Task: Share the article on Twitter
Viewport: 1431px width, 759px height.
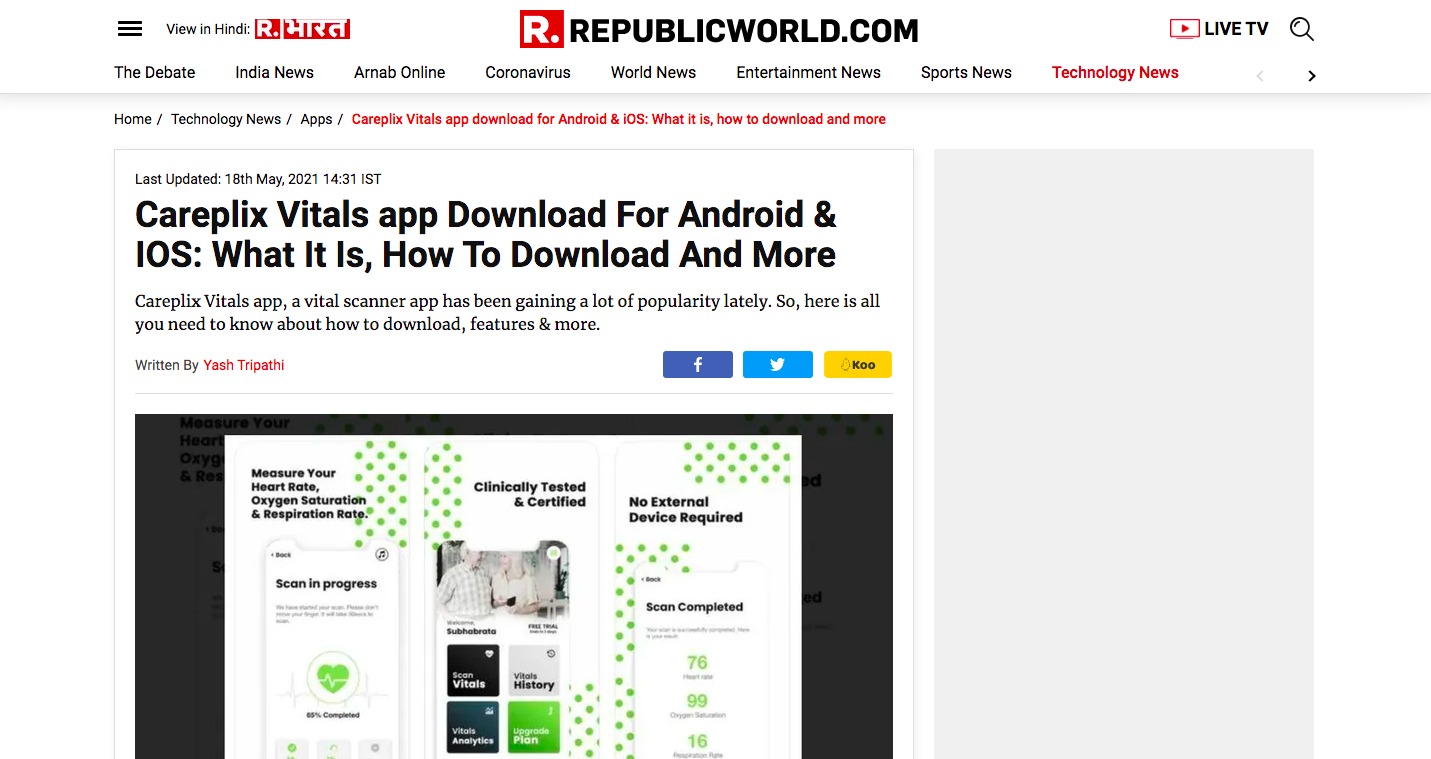Action: click(x=778, y=365)
